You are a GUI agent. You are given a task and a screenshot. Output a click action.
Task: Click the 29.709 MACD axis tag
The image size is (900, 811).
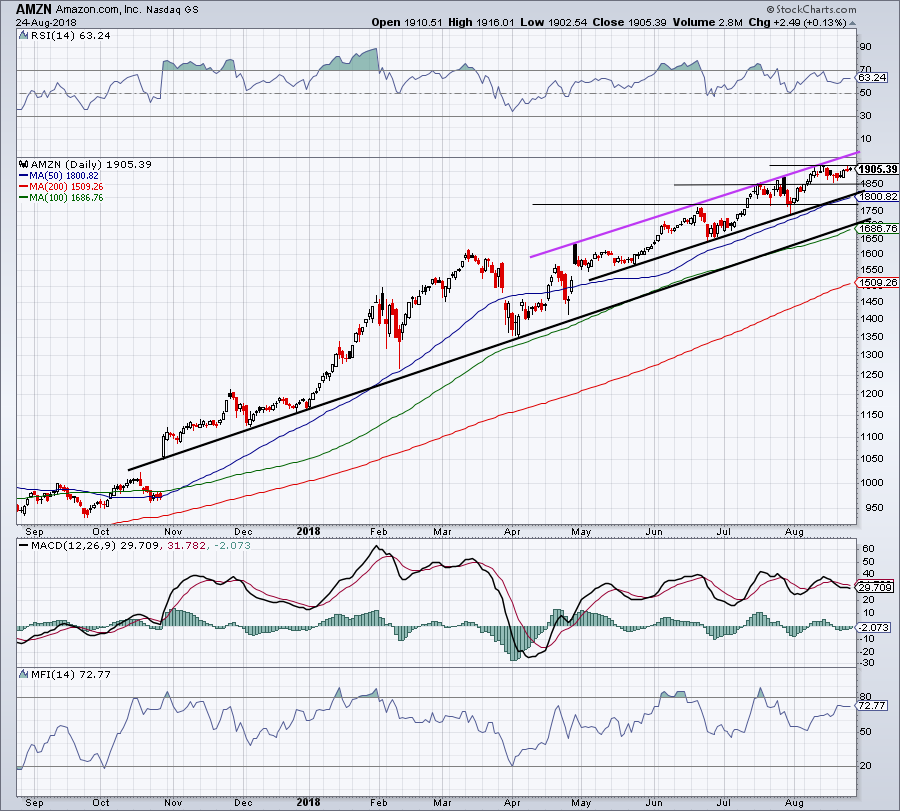coord(875,587)
